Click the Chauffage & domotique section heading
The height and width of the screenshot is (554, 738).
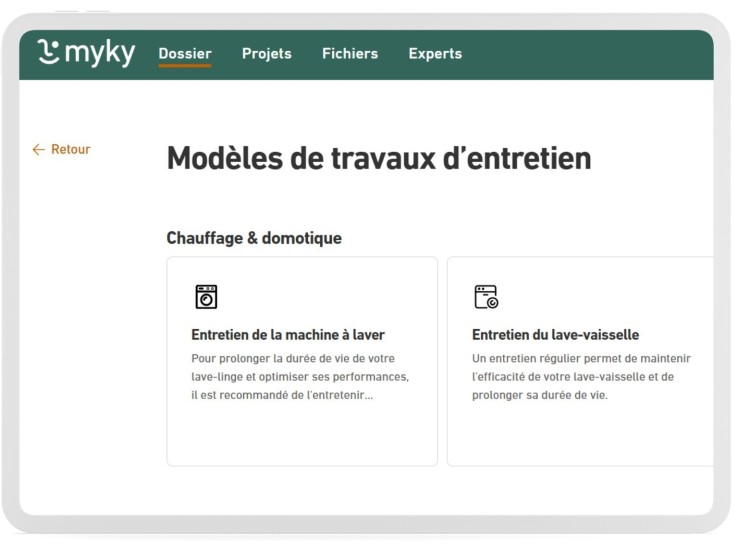(x=254, y=238)
